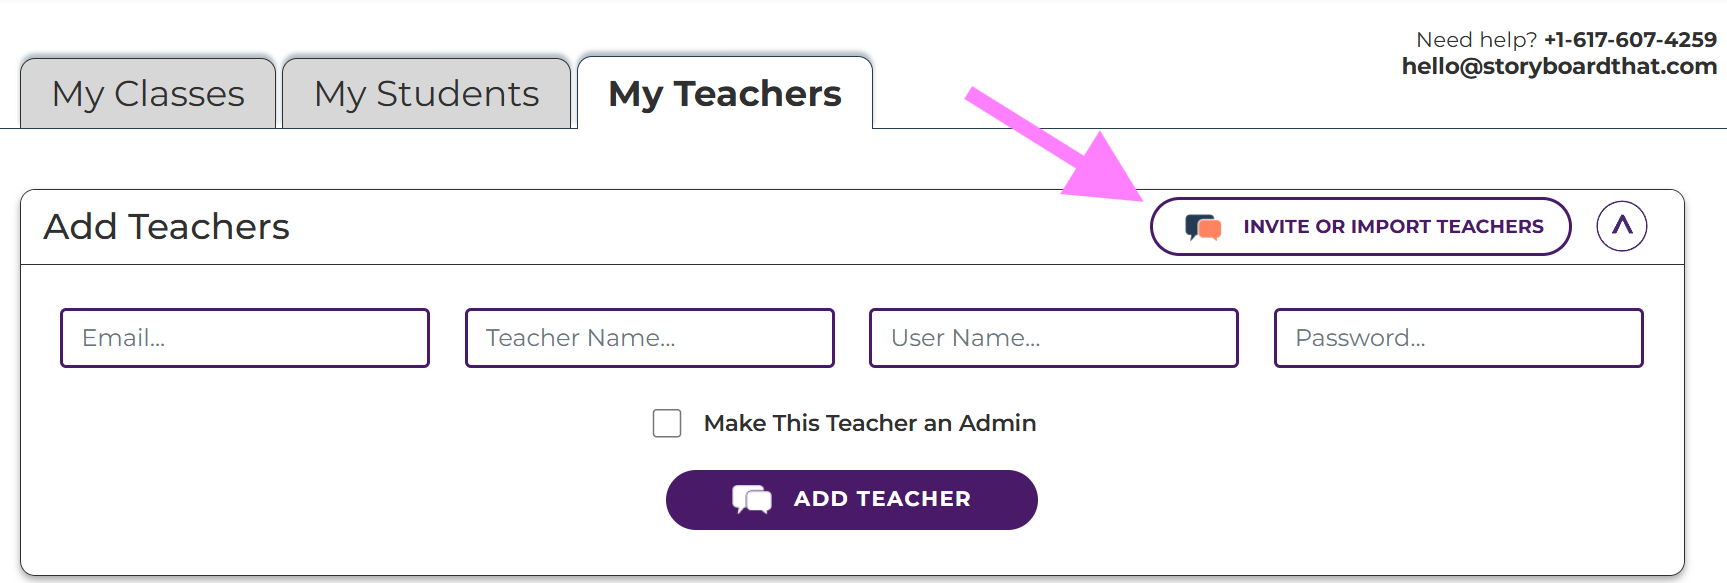The width and height of the screenshot is (1727, 583).
Task: Click the speech bubbles icon on Add Teacher
Action: click(752, 499)
